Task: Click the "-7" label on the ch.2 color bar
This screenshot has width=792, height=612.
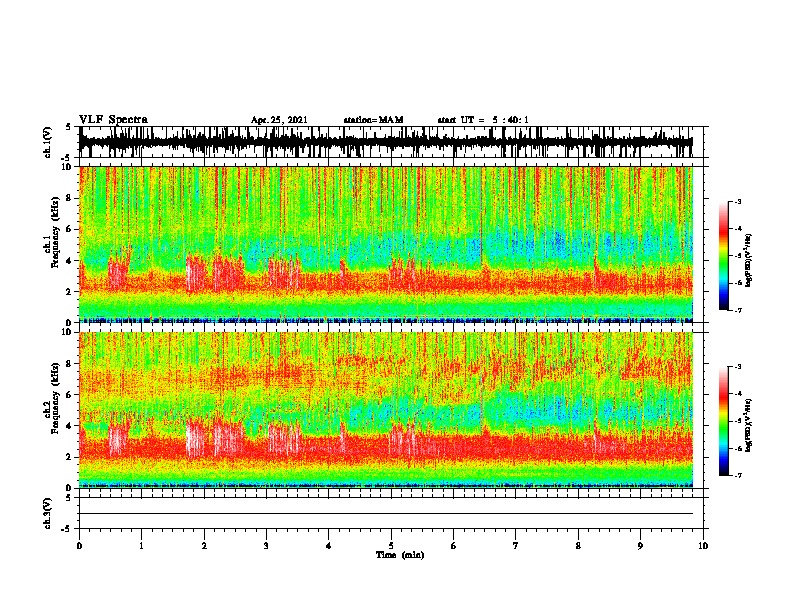Action: click(x=737, y=475)
